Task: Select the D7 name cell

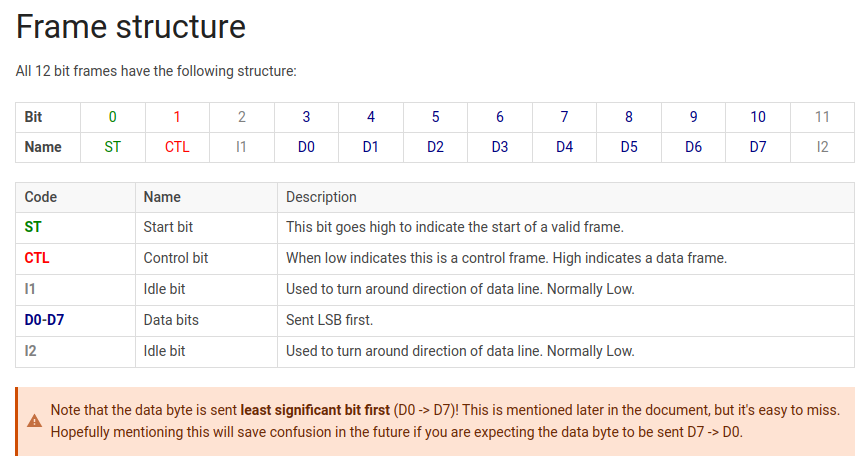Action: [758, 147]
